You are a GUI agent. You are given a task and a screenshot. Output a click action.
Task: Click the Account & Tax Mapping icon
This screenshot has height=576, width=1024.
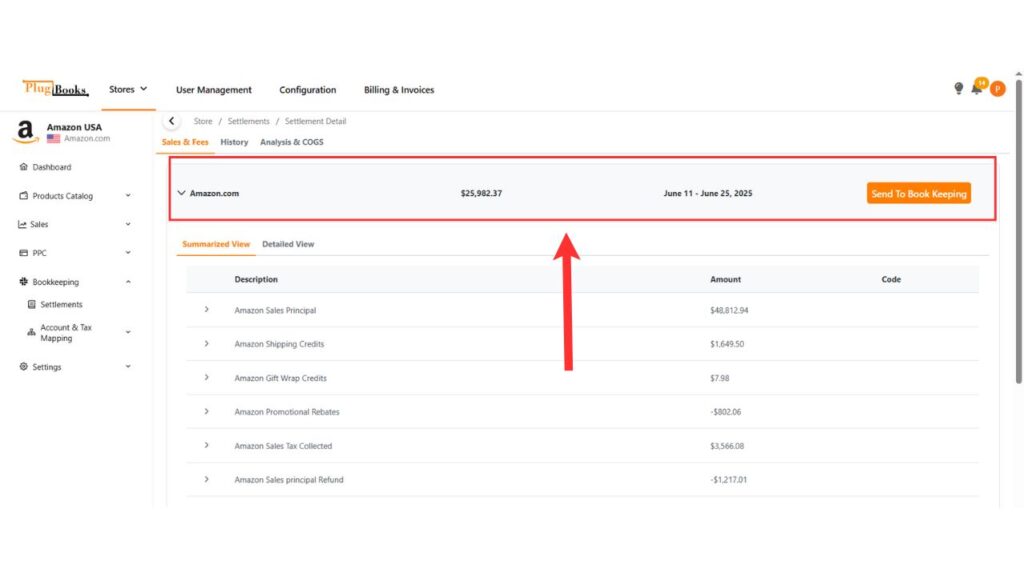tap(31, 332)
